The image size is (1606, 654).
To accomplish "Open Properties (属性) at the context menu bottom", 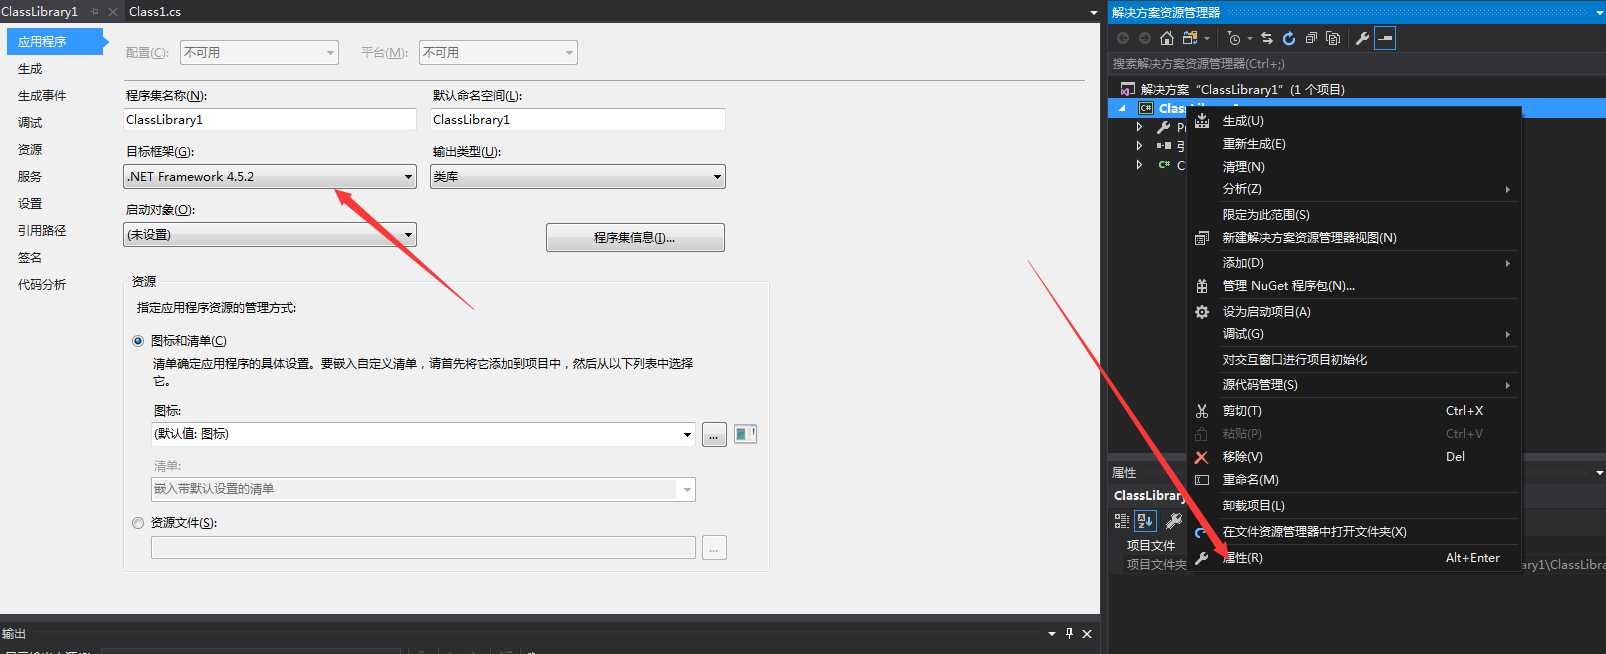I will point(1353,558).
